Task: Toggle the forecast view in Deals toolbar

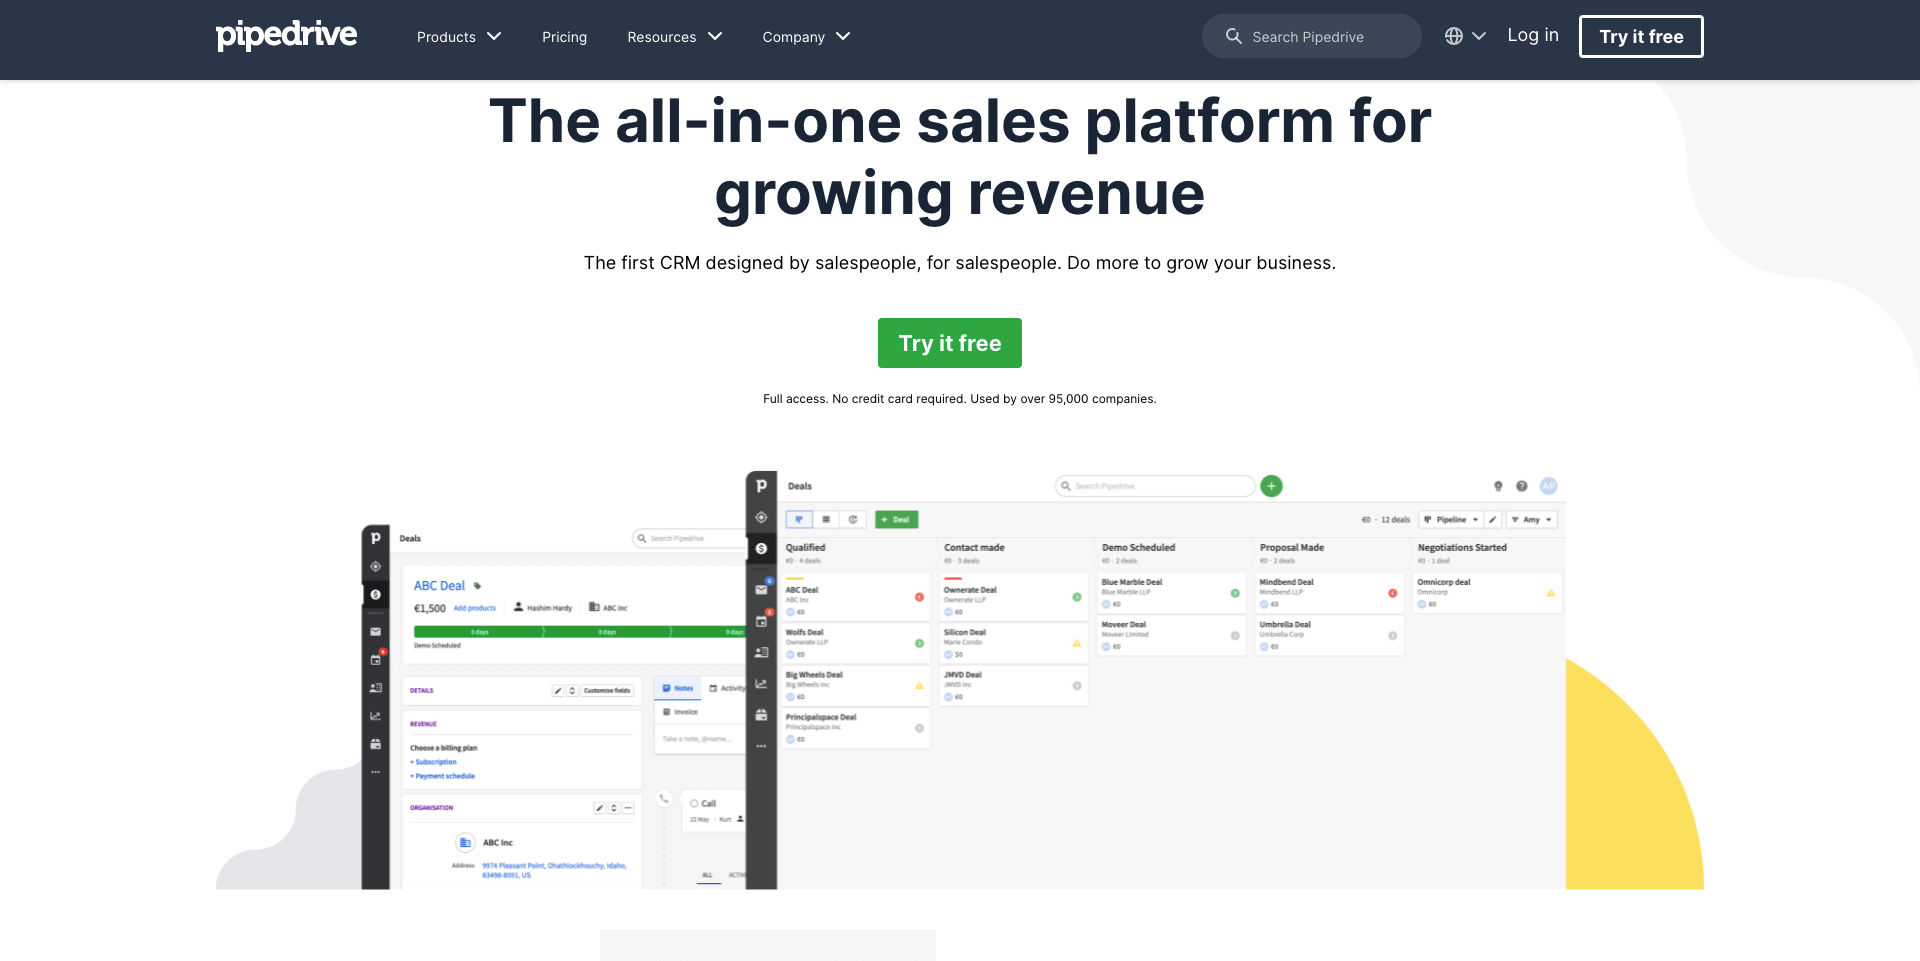Action: coord(853,519)
